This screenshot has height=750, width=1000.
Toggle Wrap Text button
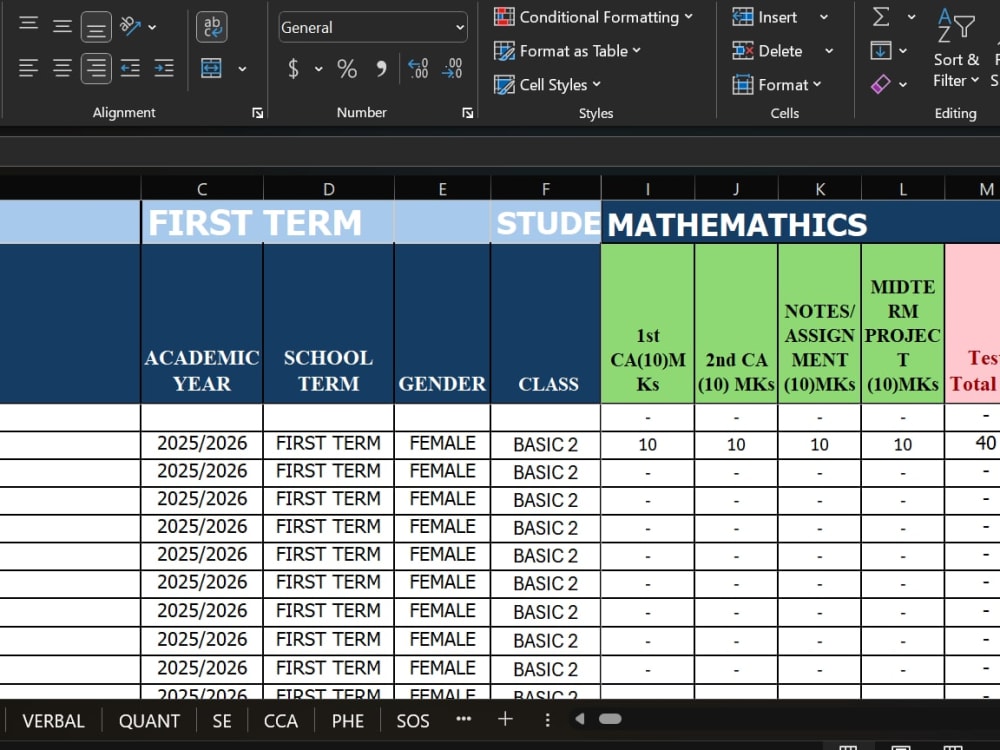[x=212, y=27]
